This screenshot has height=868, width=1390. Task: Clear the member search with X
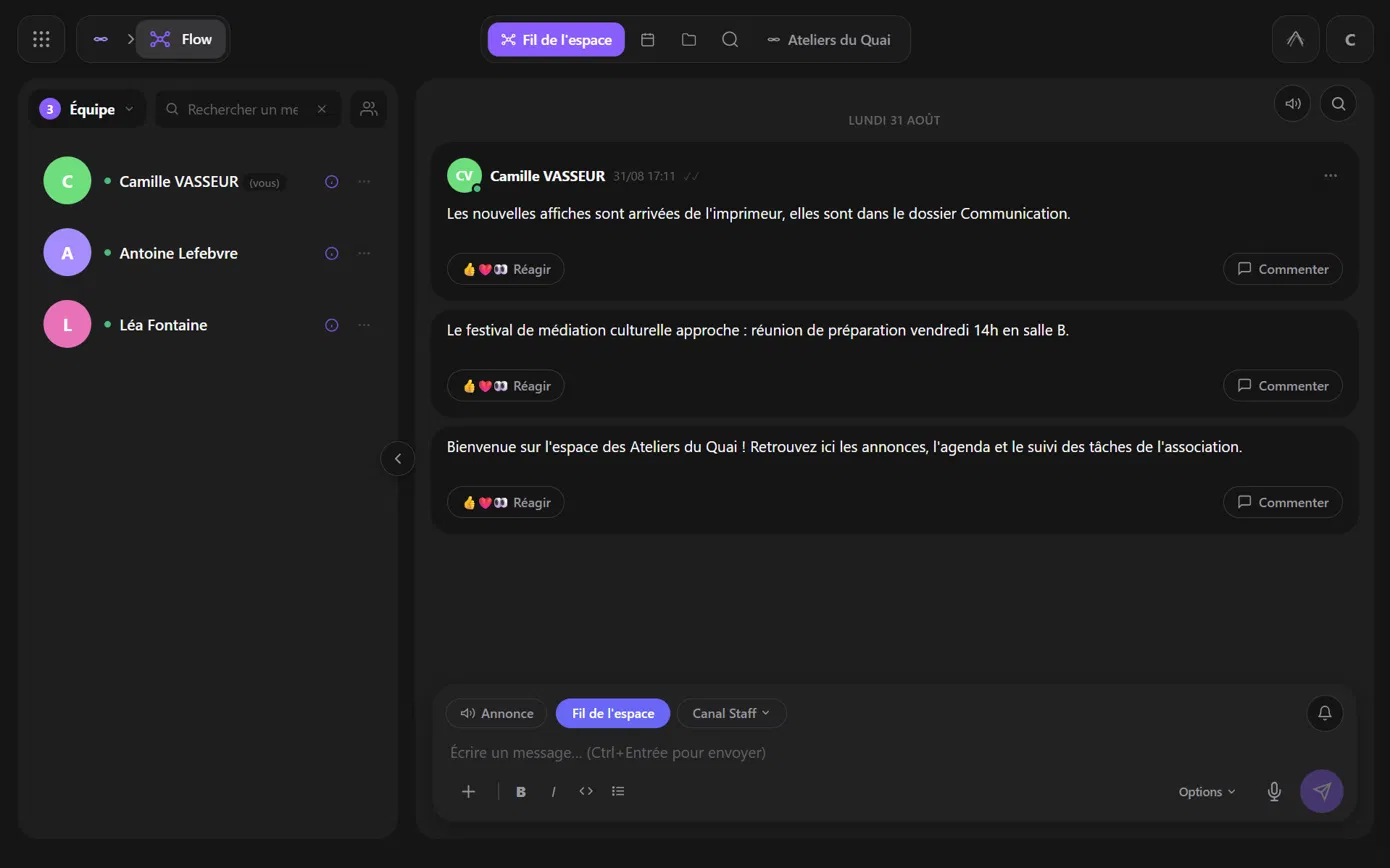click(322, 109)
